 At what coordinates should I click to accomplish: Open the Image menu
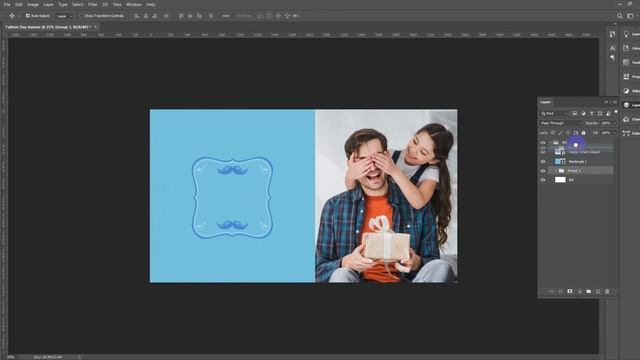pyautogui.click(x=33, y=4)
